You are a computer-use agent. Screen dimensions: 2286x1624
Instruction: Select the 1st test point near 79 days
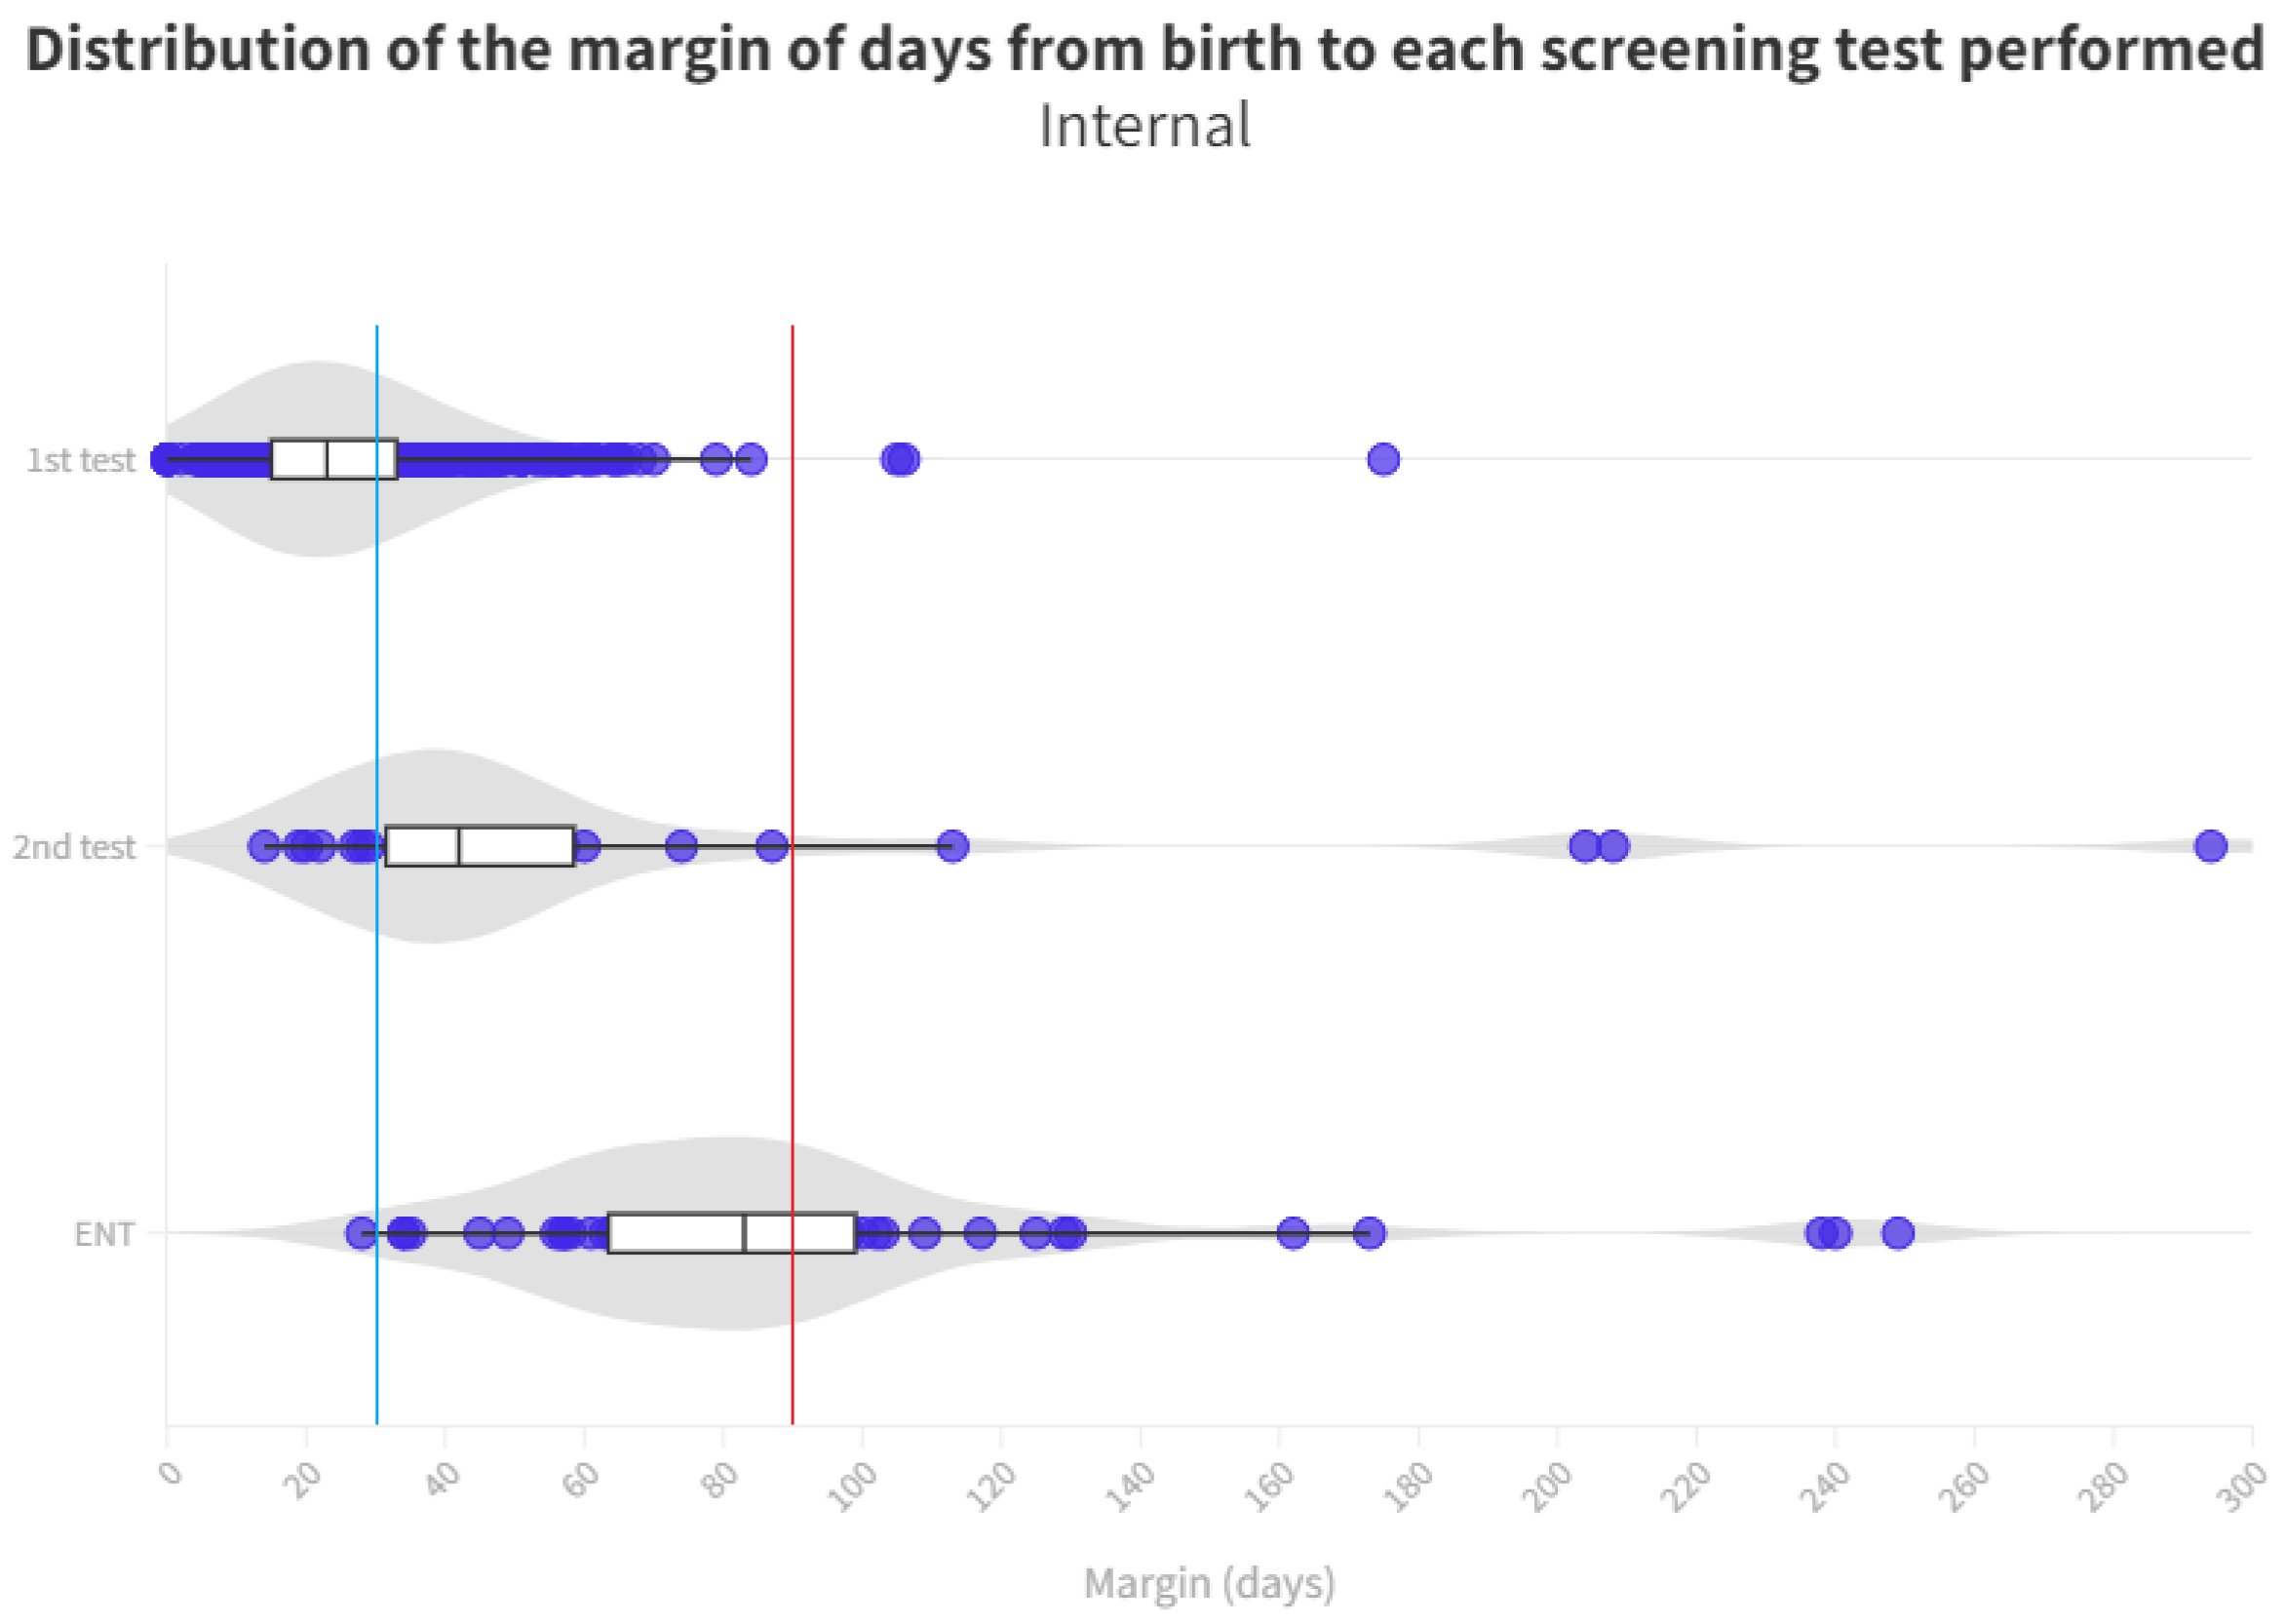click(716, 459)
